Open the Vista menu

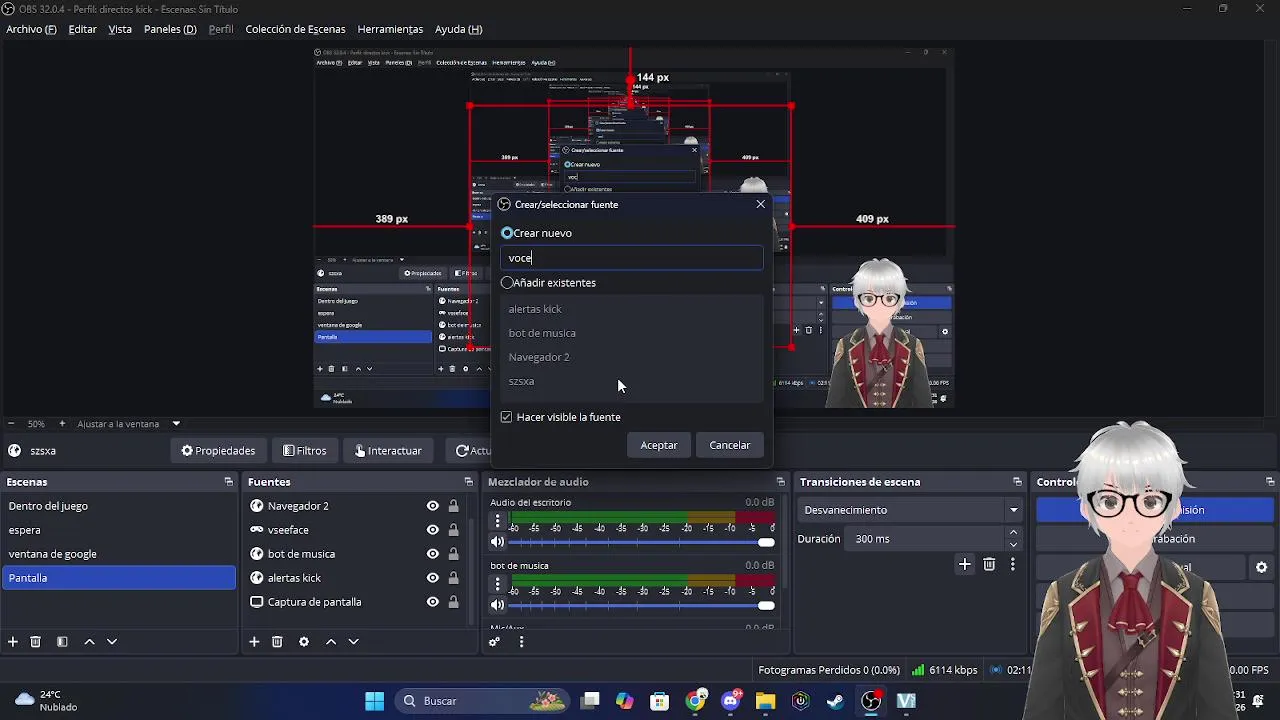(x=120, y=29)
